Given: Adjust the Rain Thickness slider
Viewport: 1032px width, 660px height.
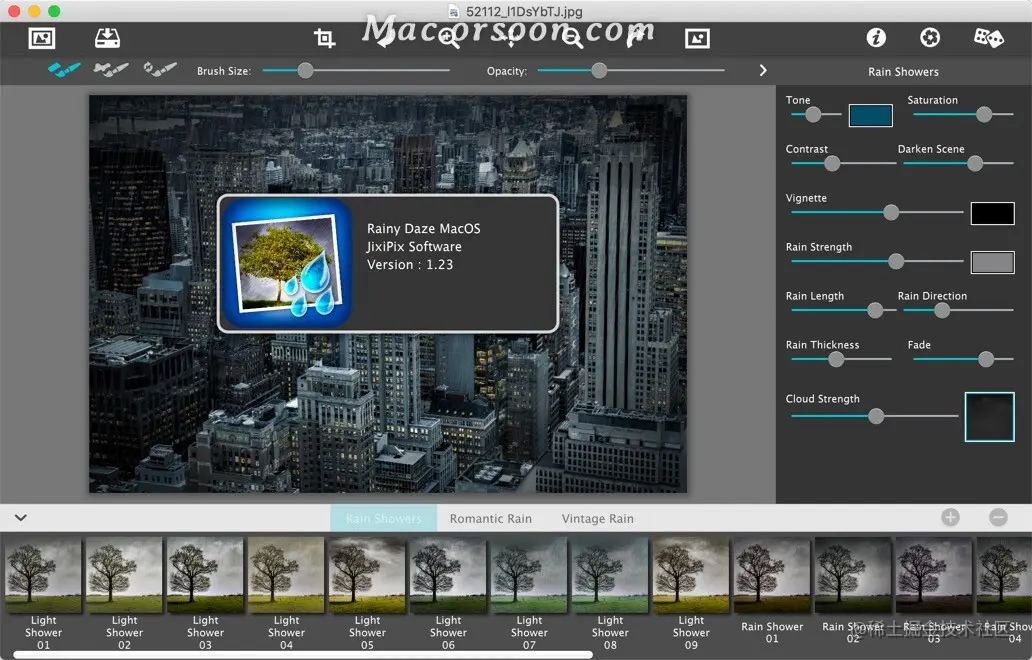Looking at the screenshot, I should point(841,359).
